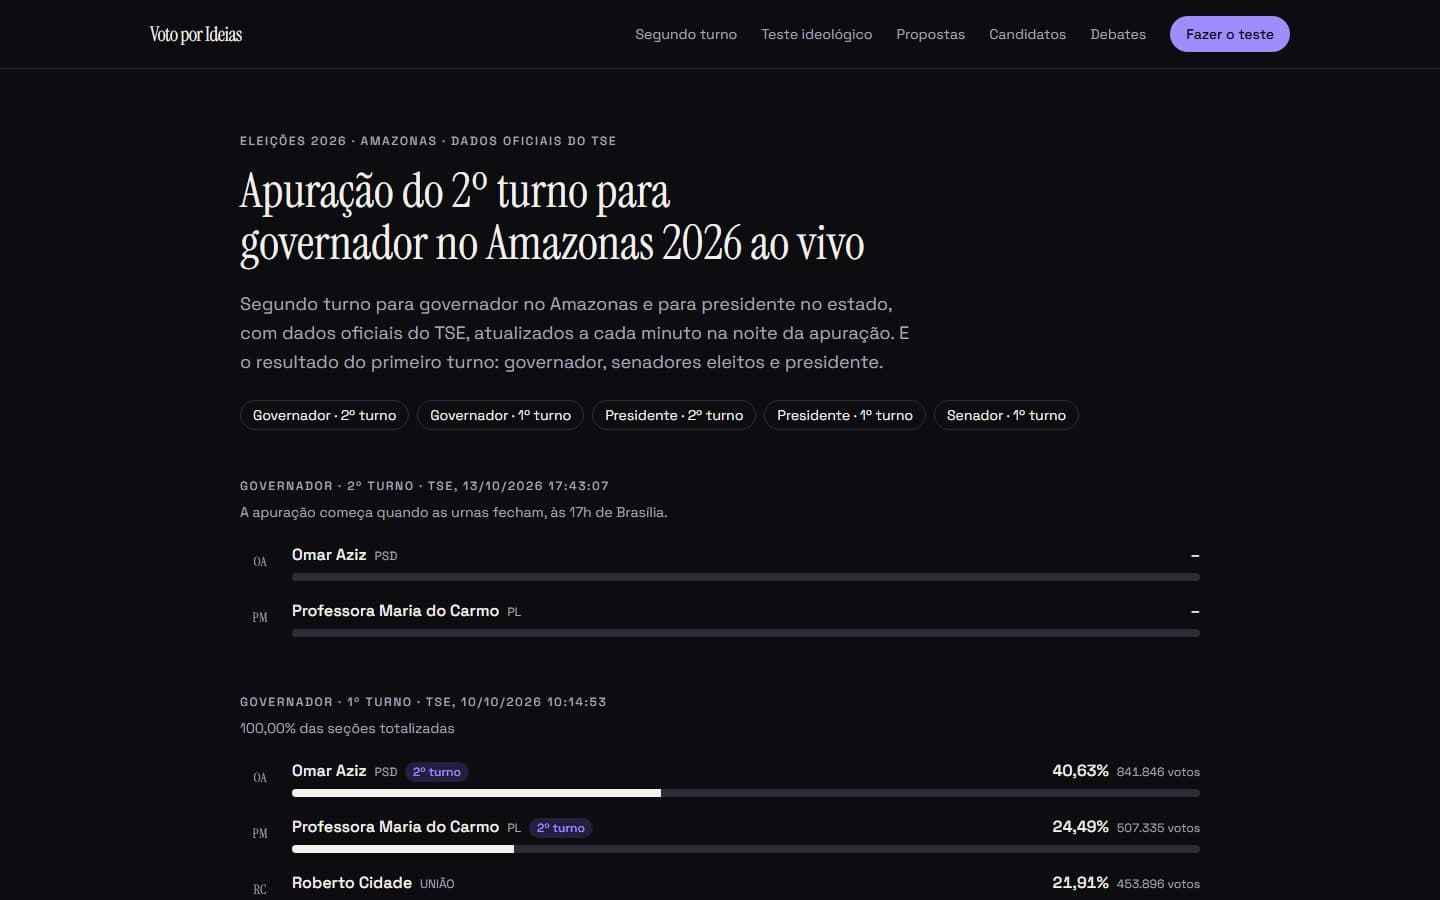The image size is (1440, 900).
Task: Click the 2º turno badge beside Professora Maria do Carmo
Action: coord(561,828)
